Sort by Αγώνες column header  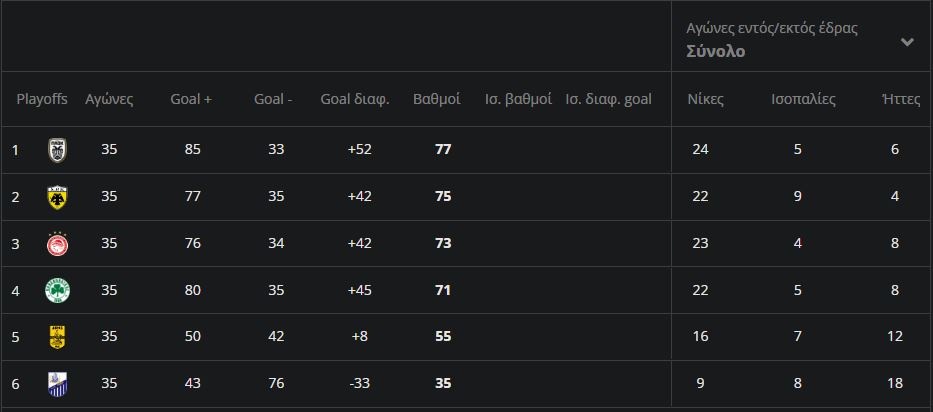109,99
